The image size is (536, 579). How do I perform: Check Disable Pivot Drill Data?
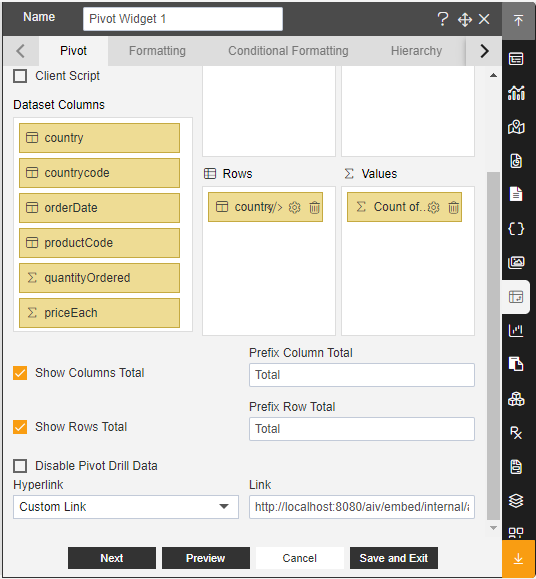[x=20, y=466]
